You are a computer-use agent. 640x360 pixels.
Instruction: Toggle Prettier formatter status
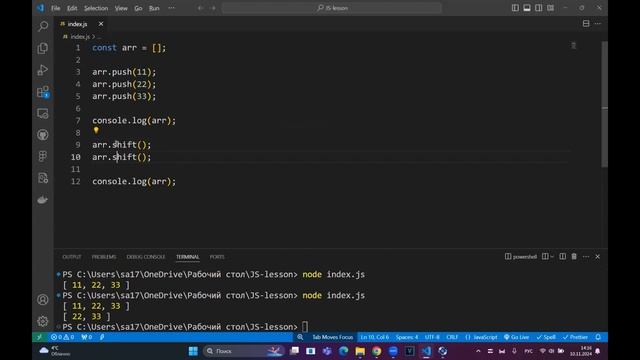coord(575,337)
